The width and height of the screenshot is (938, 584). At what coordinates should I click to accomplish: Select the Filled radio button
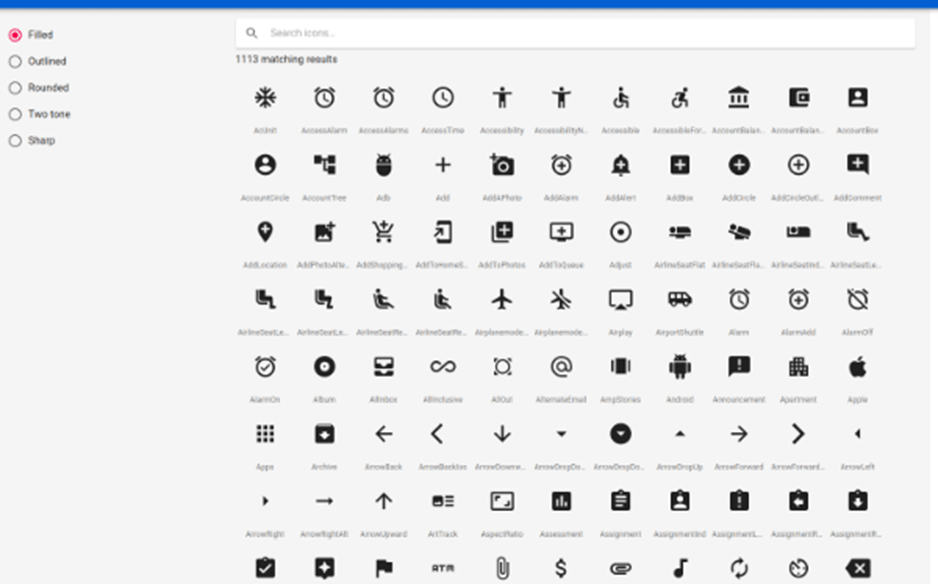tap(15, 35)
